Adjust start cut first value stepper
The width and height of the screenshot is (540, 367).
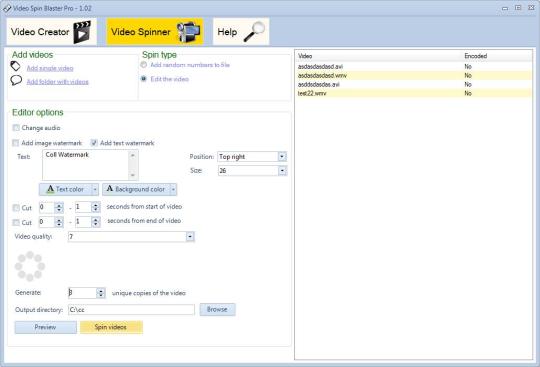(x=59, y=208)
